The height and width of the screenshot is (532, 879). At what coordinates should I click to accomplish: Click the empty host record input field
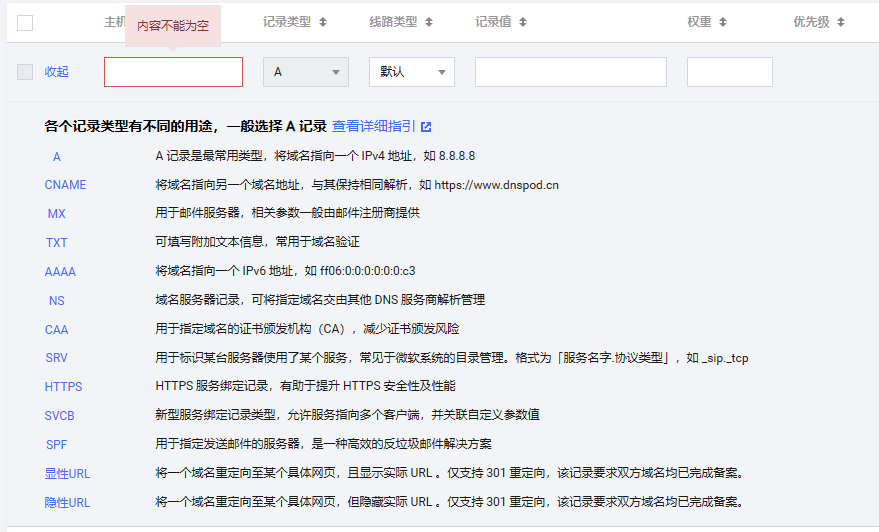(173, 72)
